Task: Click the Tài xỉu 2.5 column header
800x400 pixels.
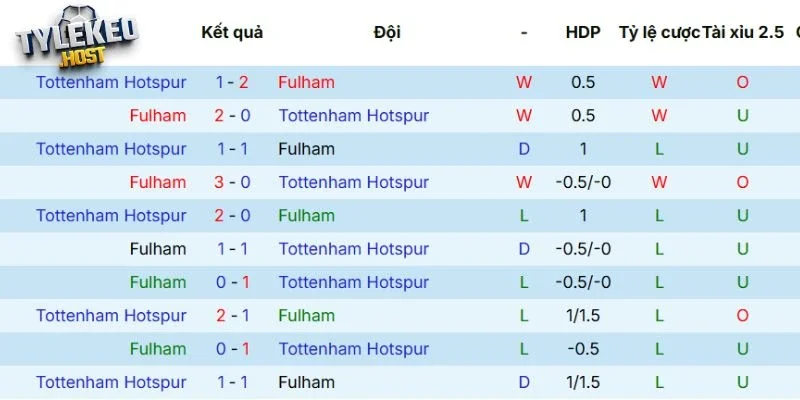Action: pos(743,32)
